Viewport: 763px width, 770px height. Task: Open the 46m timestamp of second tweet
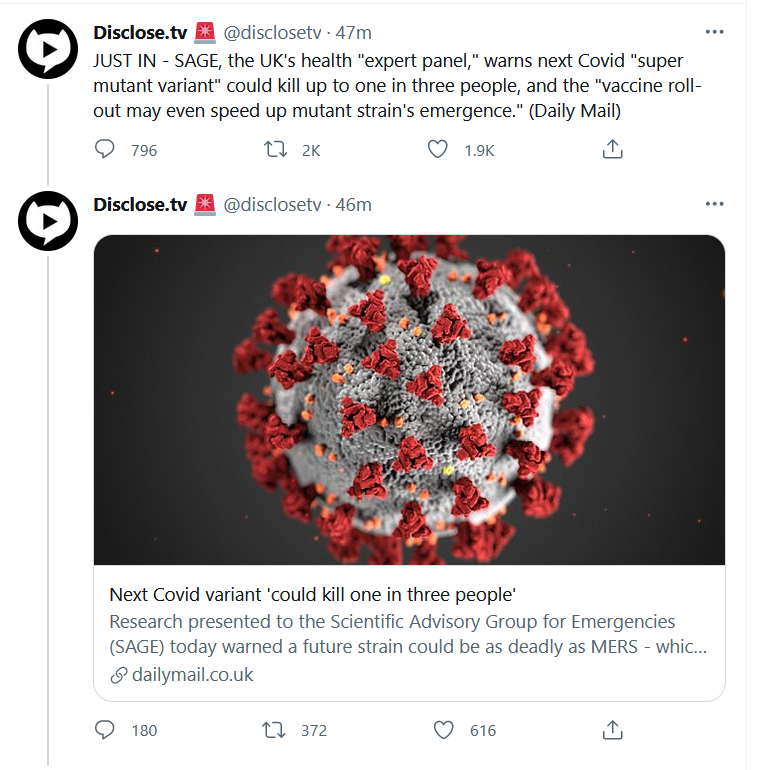point(354,204)
